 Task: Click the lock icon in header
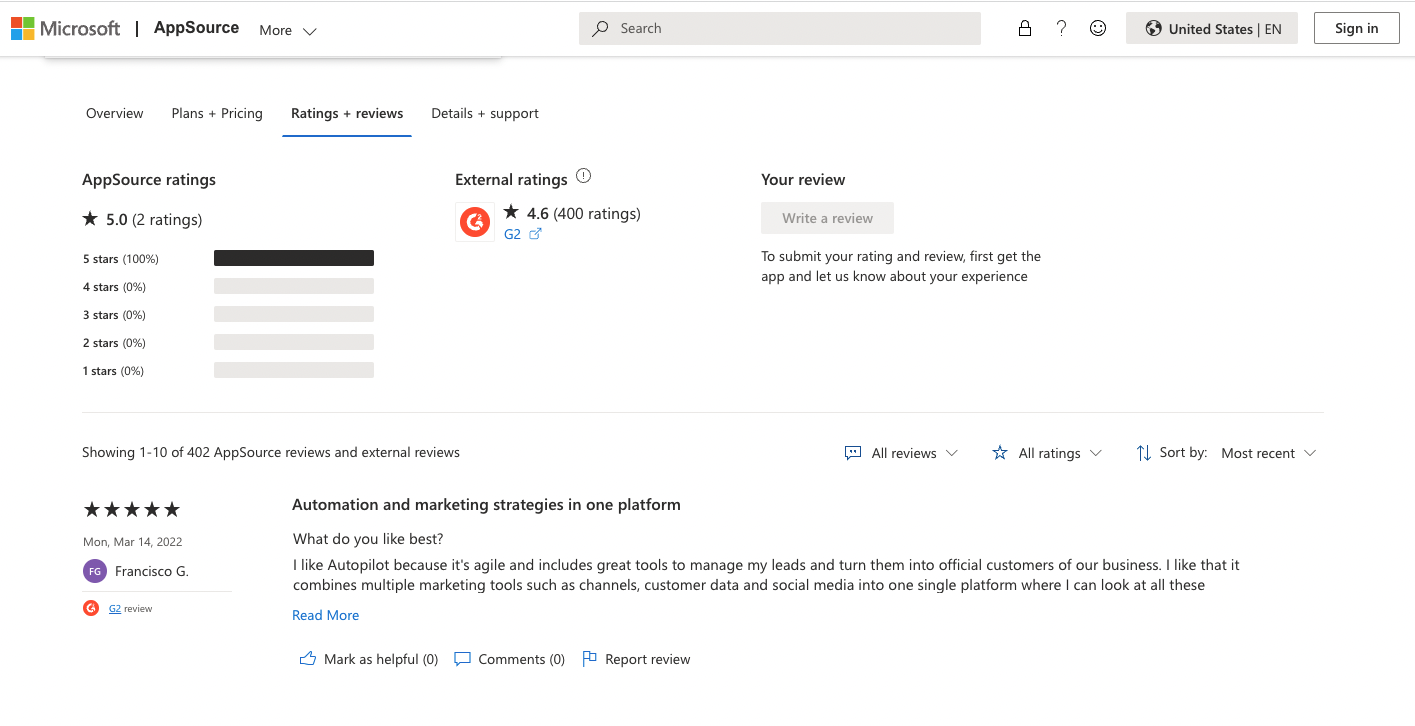tap(1024, 29)
